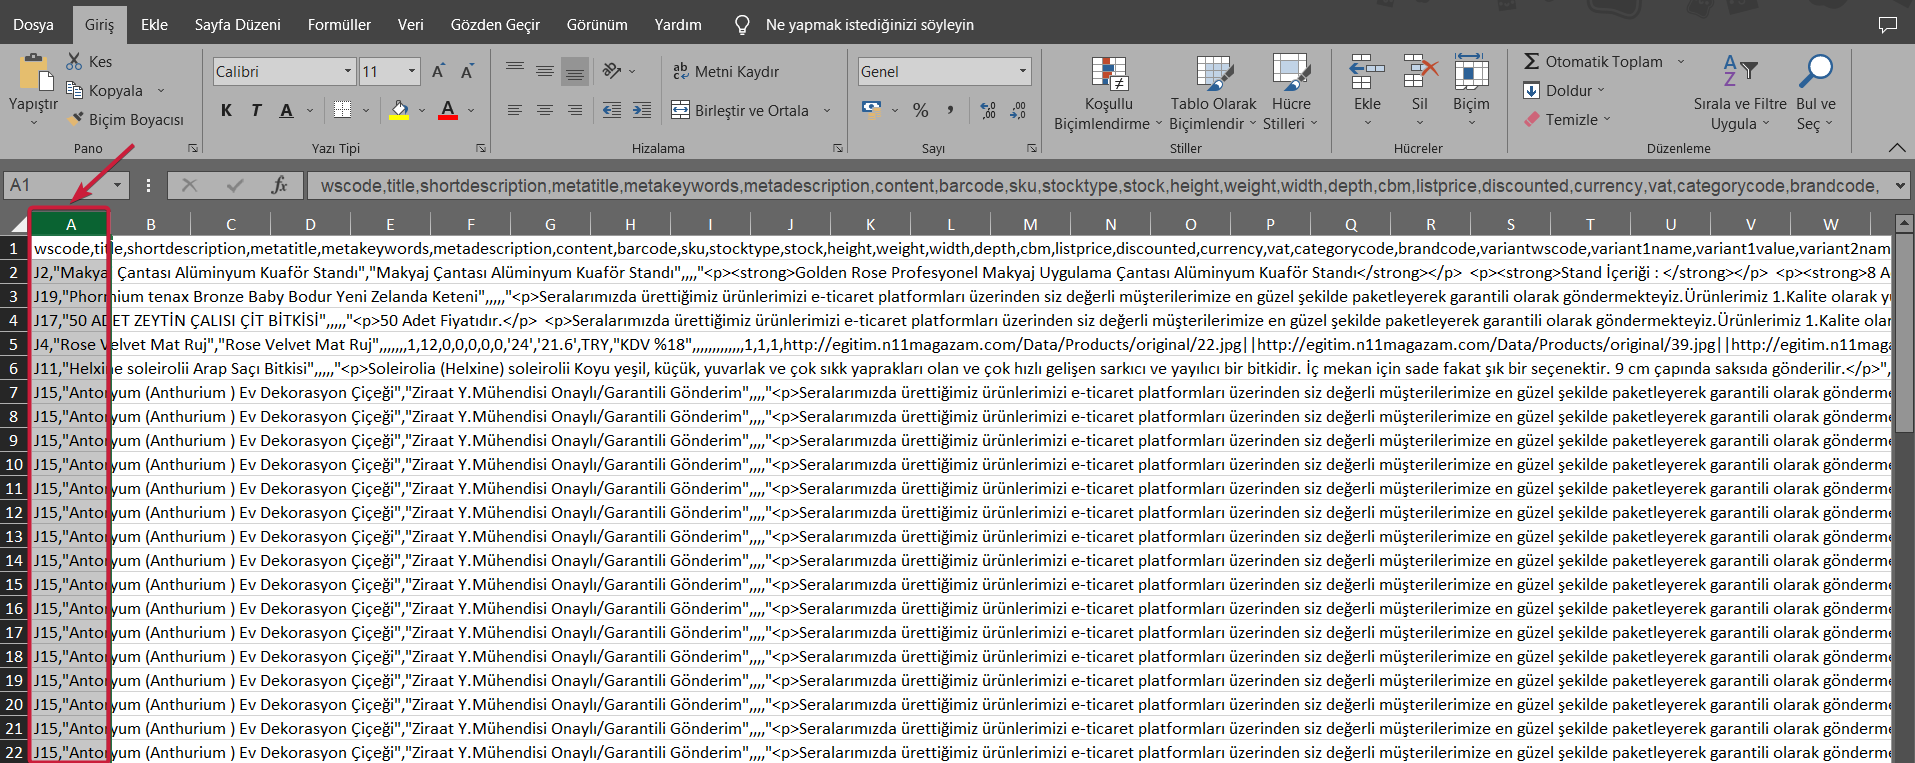
Task: Toggle italic formatting (T)
Action: (256, 110)
